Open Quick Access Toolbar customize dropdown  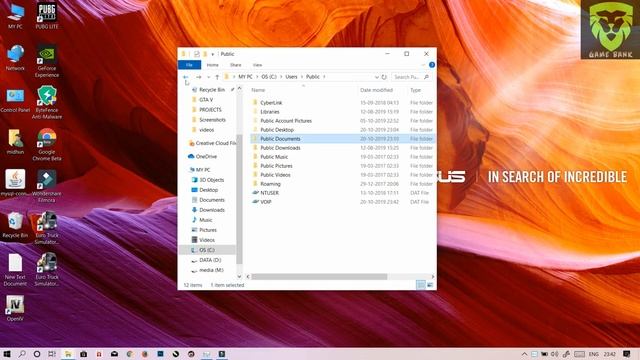[213, 54]
